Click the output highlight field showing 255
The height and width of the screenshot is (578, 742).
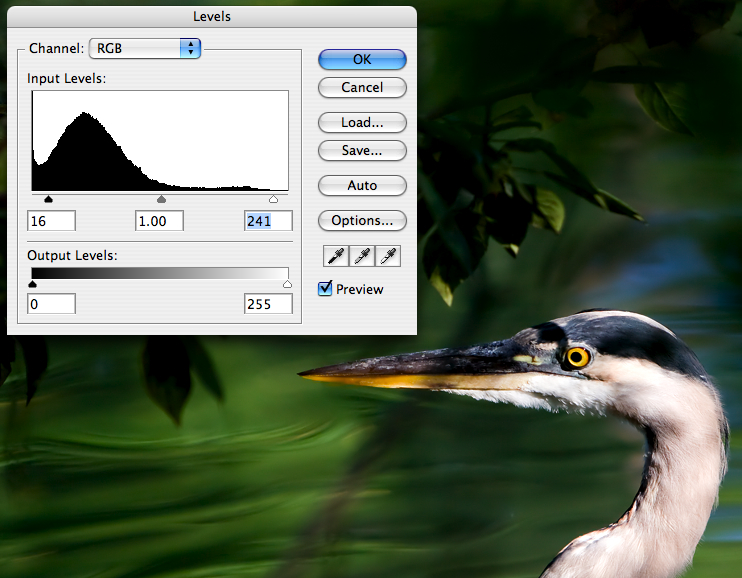(x=268, y=304)
